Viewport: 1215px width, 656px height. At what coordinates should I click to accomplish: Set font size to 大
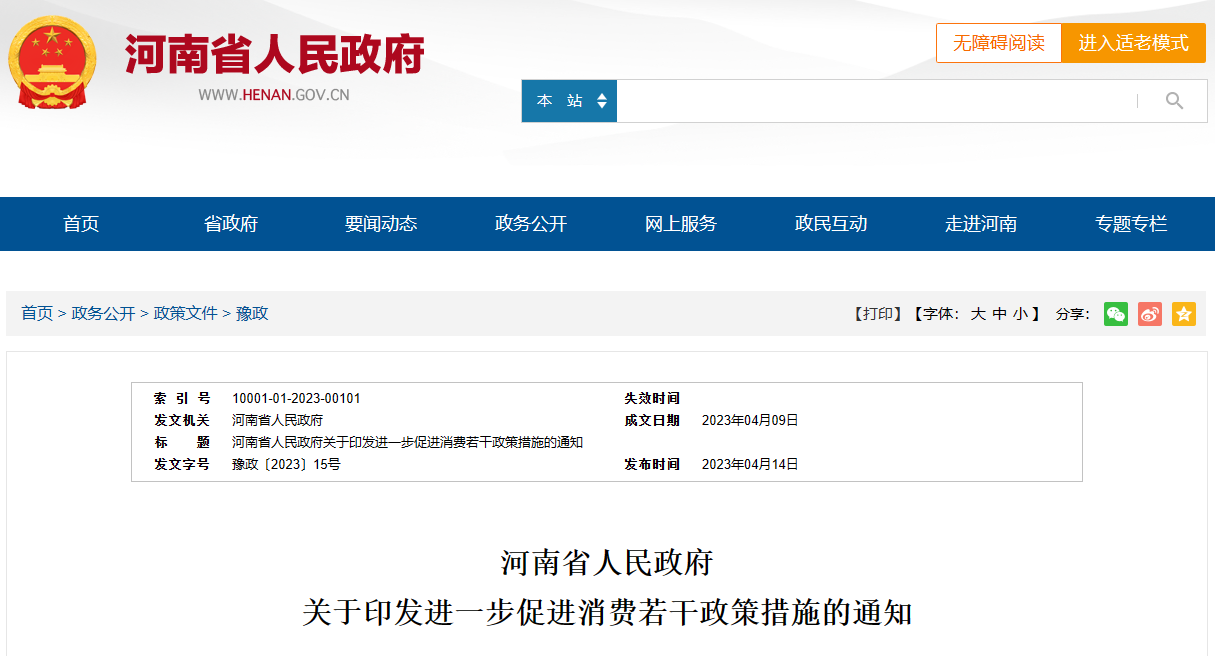pos(978,314)
